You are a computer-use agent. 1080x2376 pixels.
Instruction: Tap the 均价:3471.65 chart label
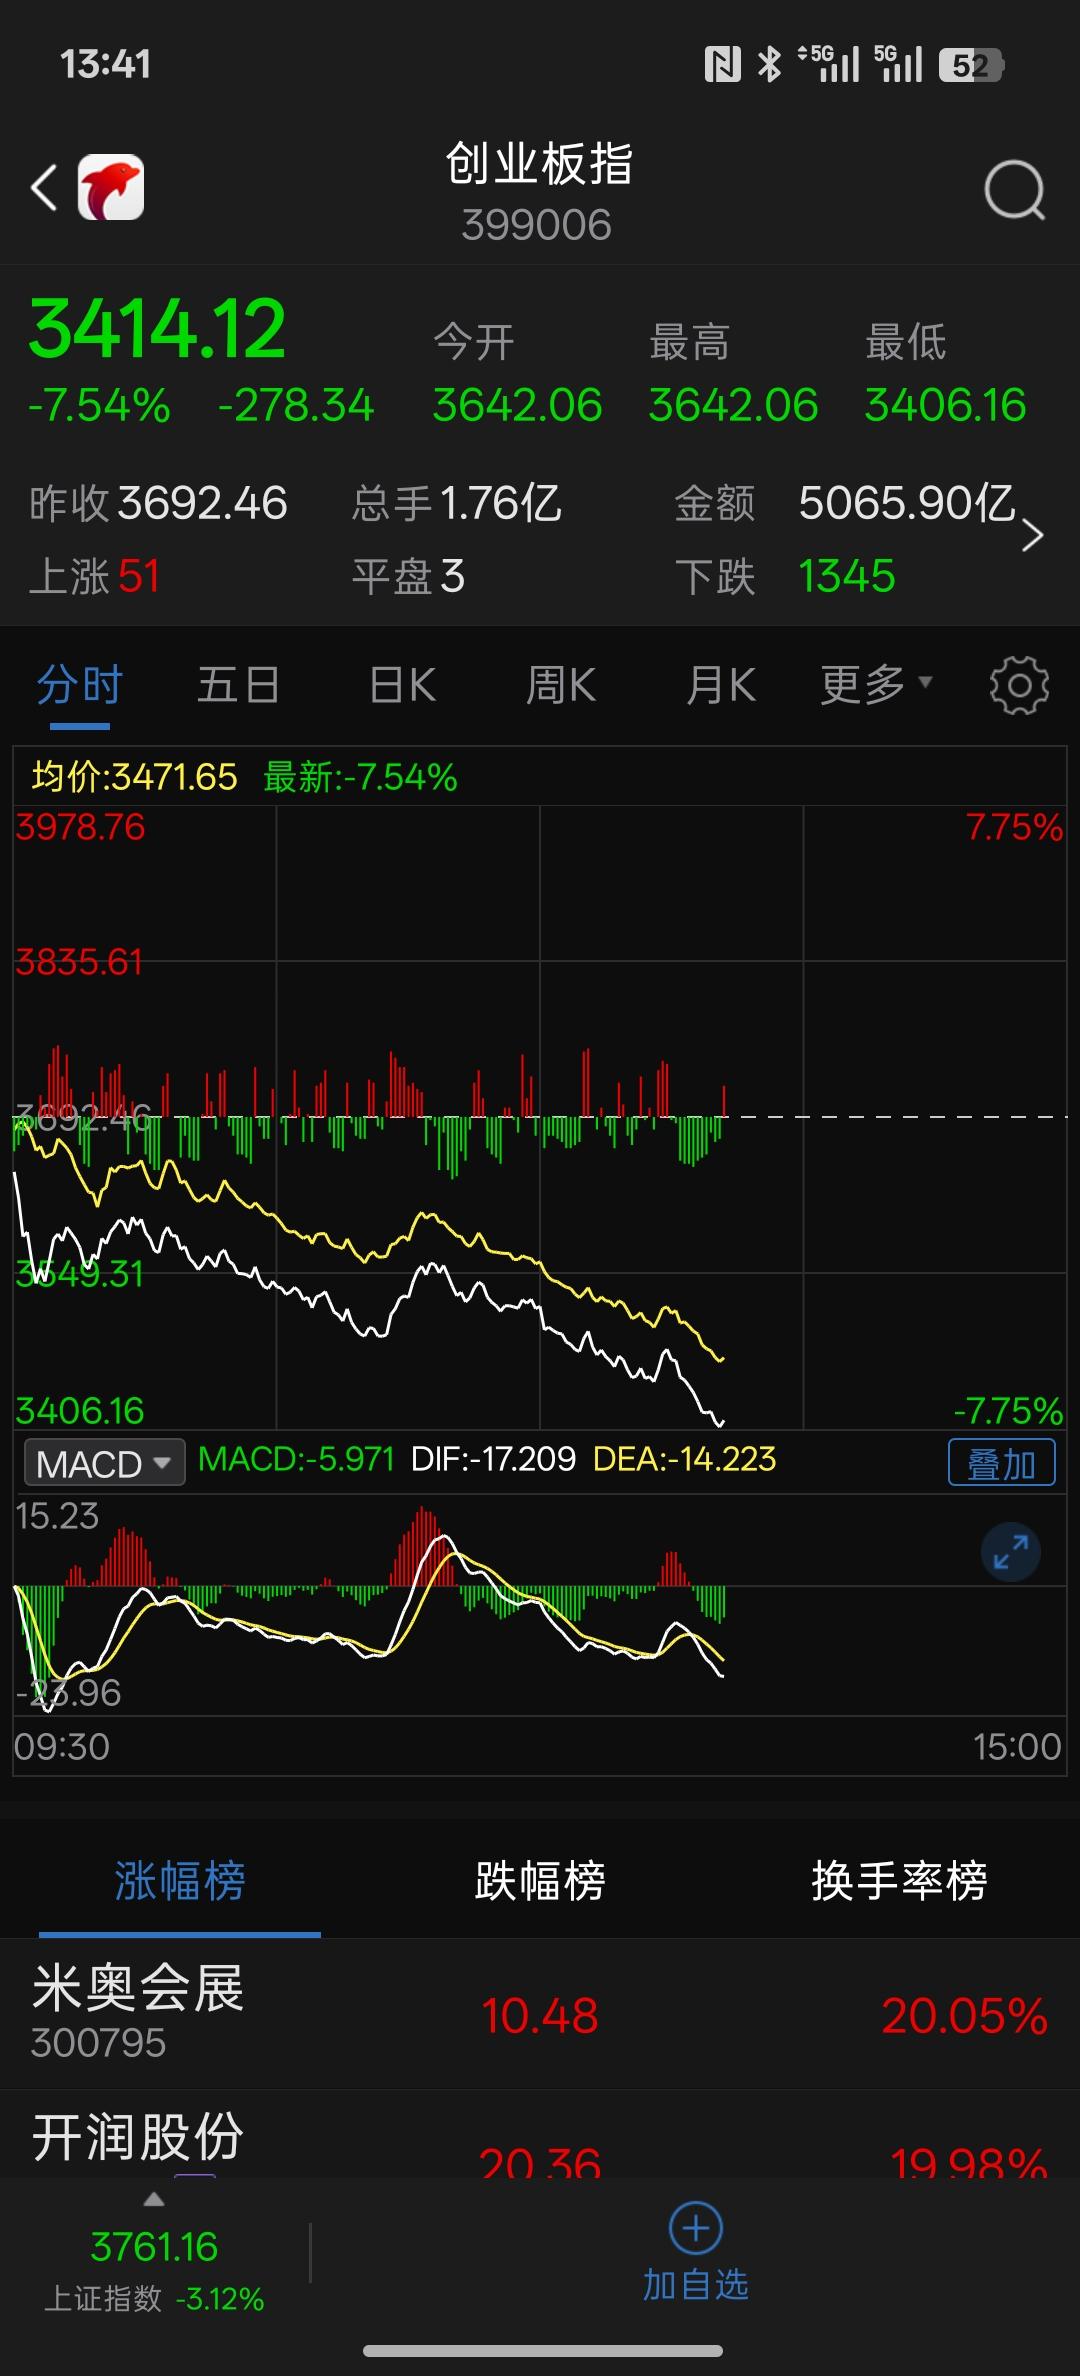(134, 777)
